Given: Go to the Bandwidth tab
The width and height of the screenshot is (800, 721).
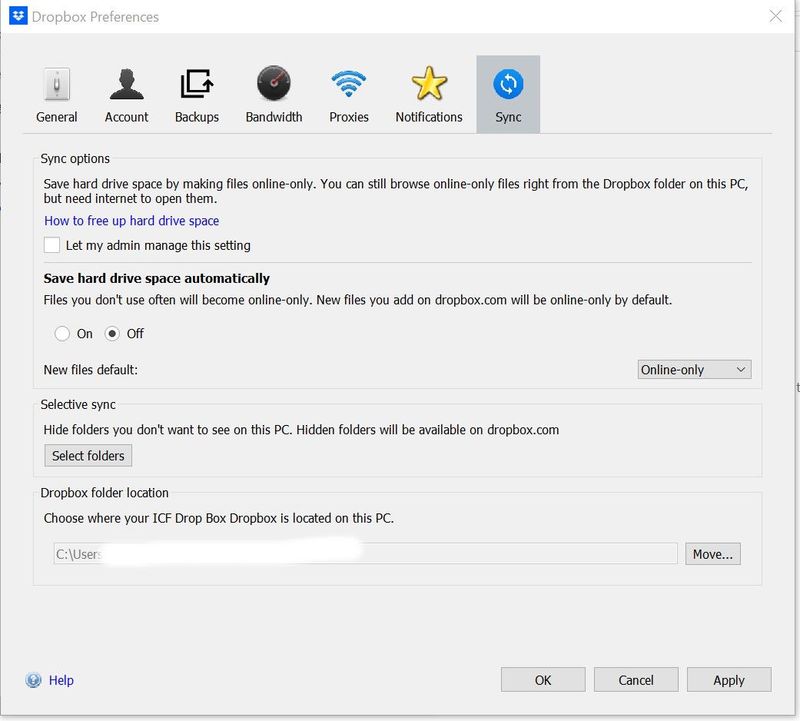Looking at the screenshot, I should pos(273,95).
